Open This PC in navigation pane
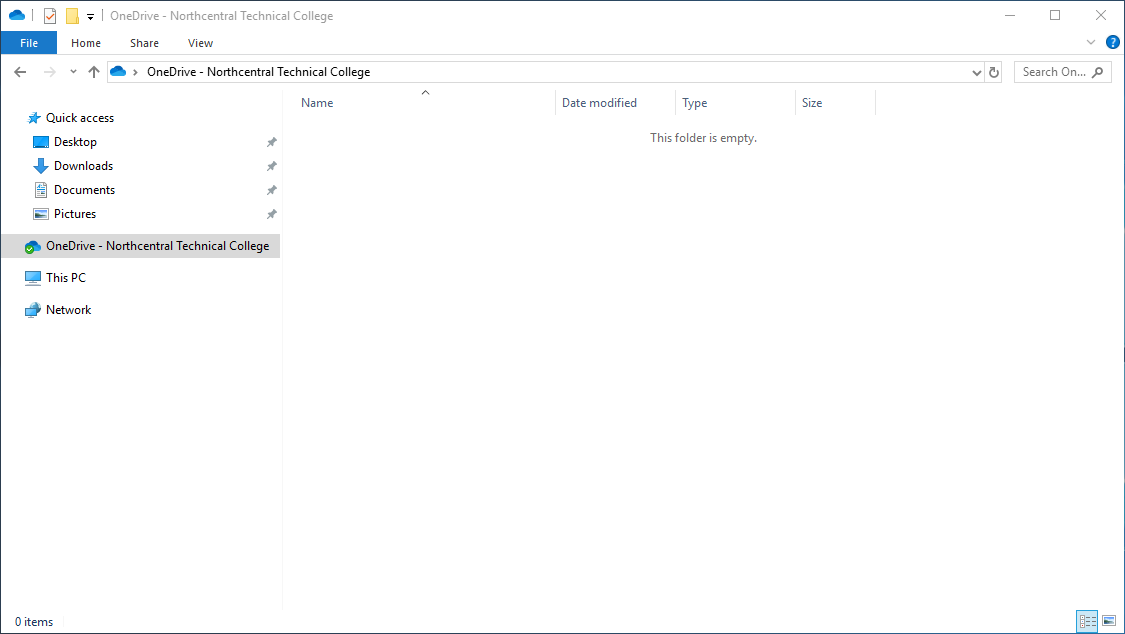The image size is (1125, 634). coord(65,278)
